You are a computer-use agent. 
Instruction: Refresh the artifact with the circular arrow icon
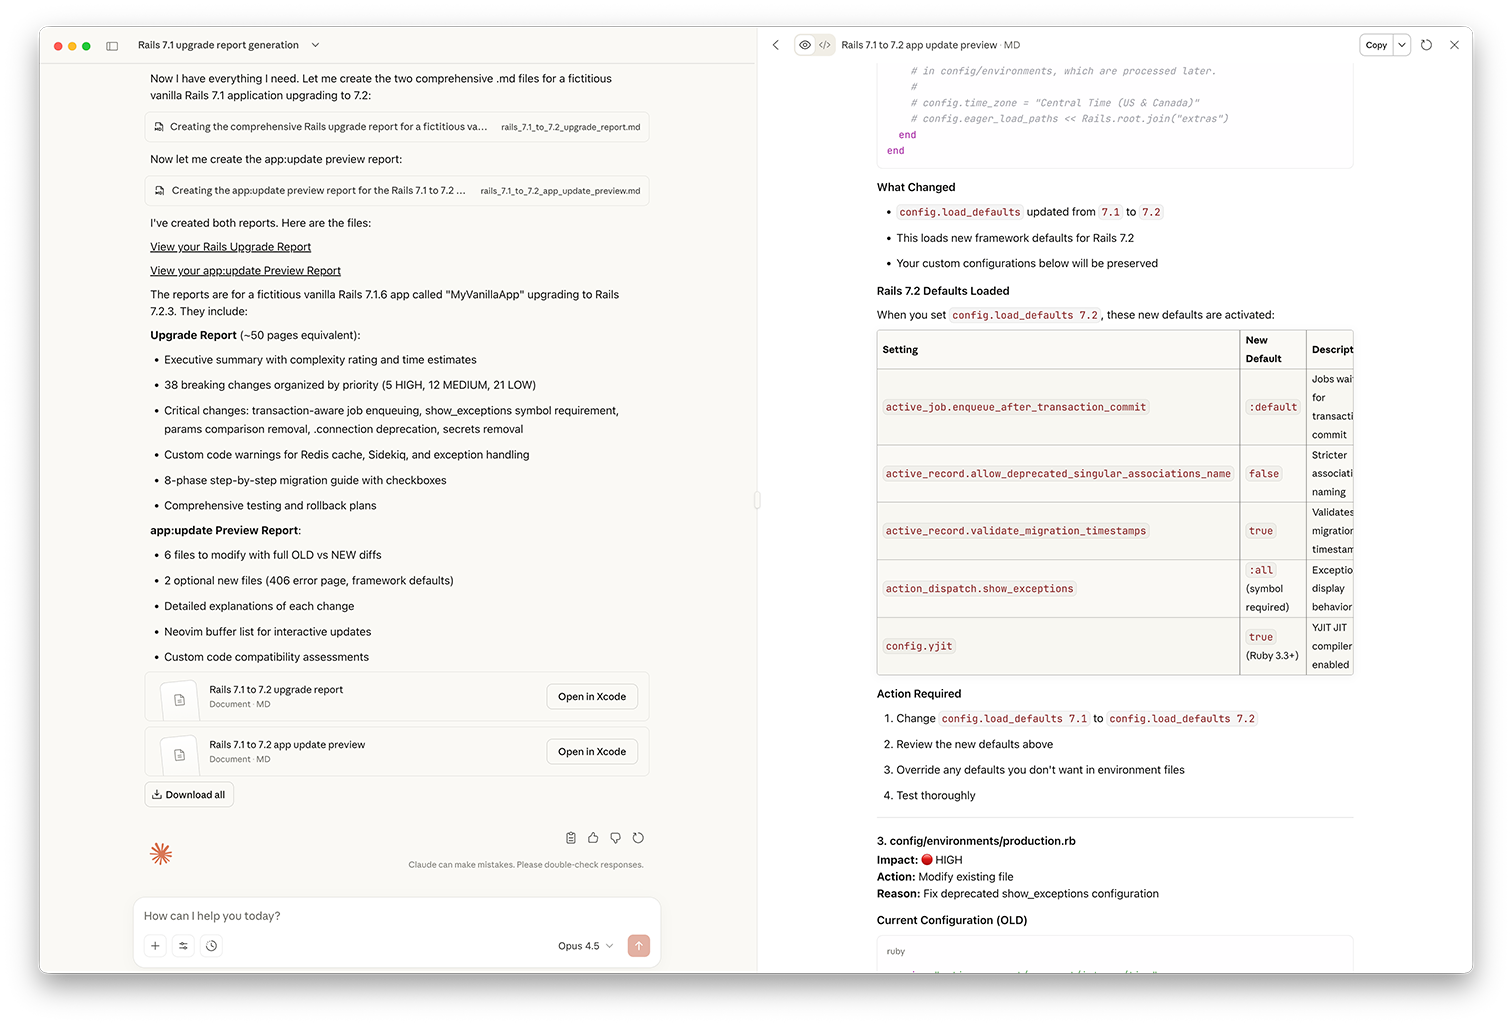click(x=1427, y=44)
